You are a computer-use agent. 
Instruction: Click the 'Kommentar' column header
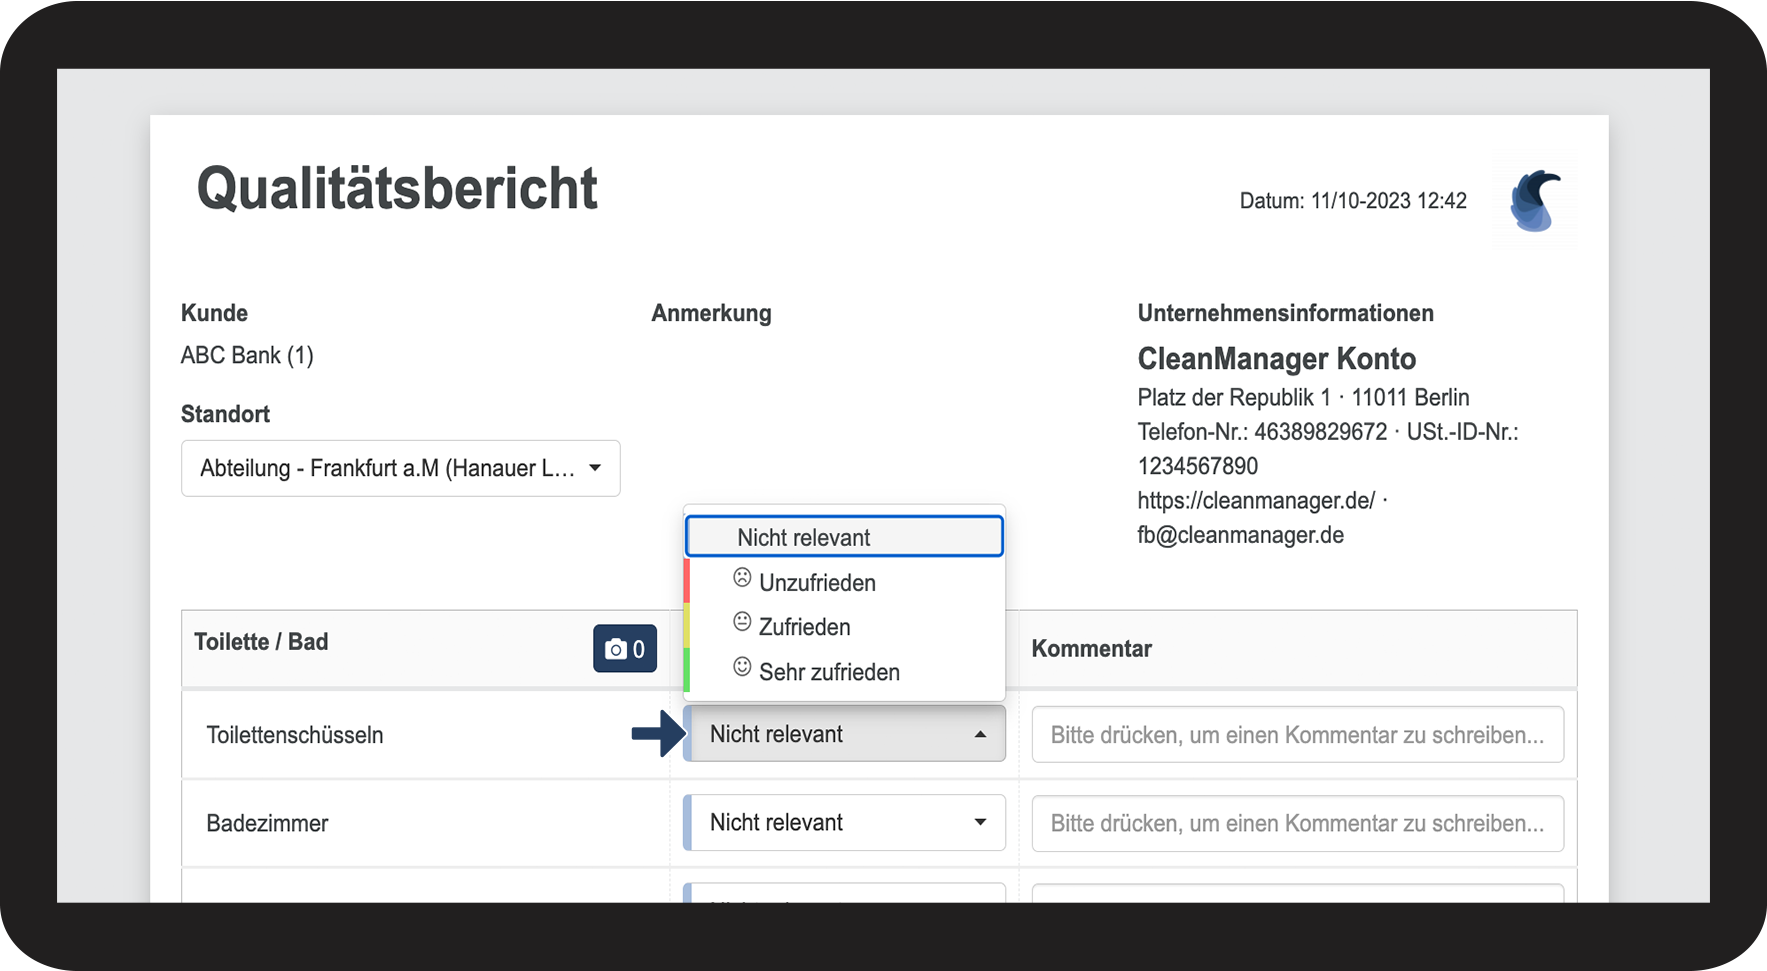pyautogui.click(x=1091, y=649)
